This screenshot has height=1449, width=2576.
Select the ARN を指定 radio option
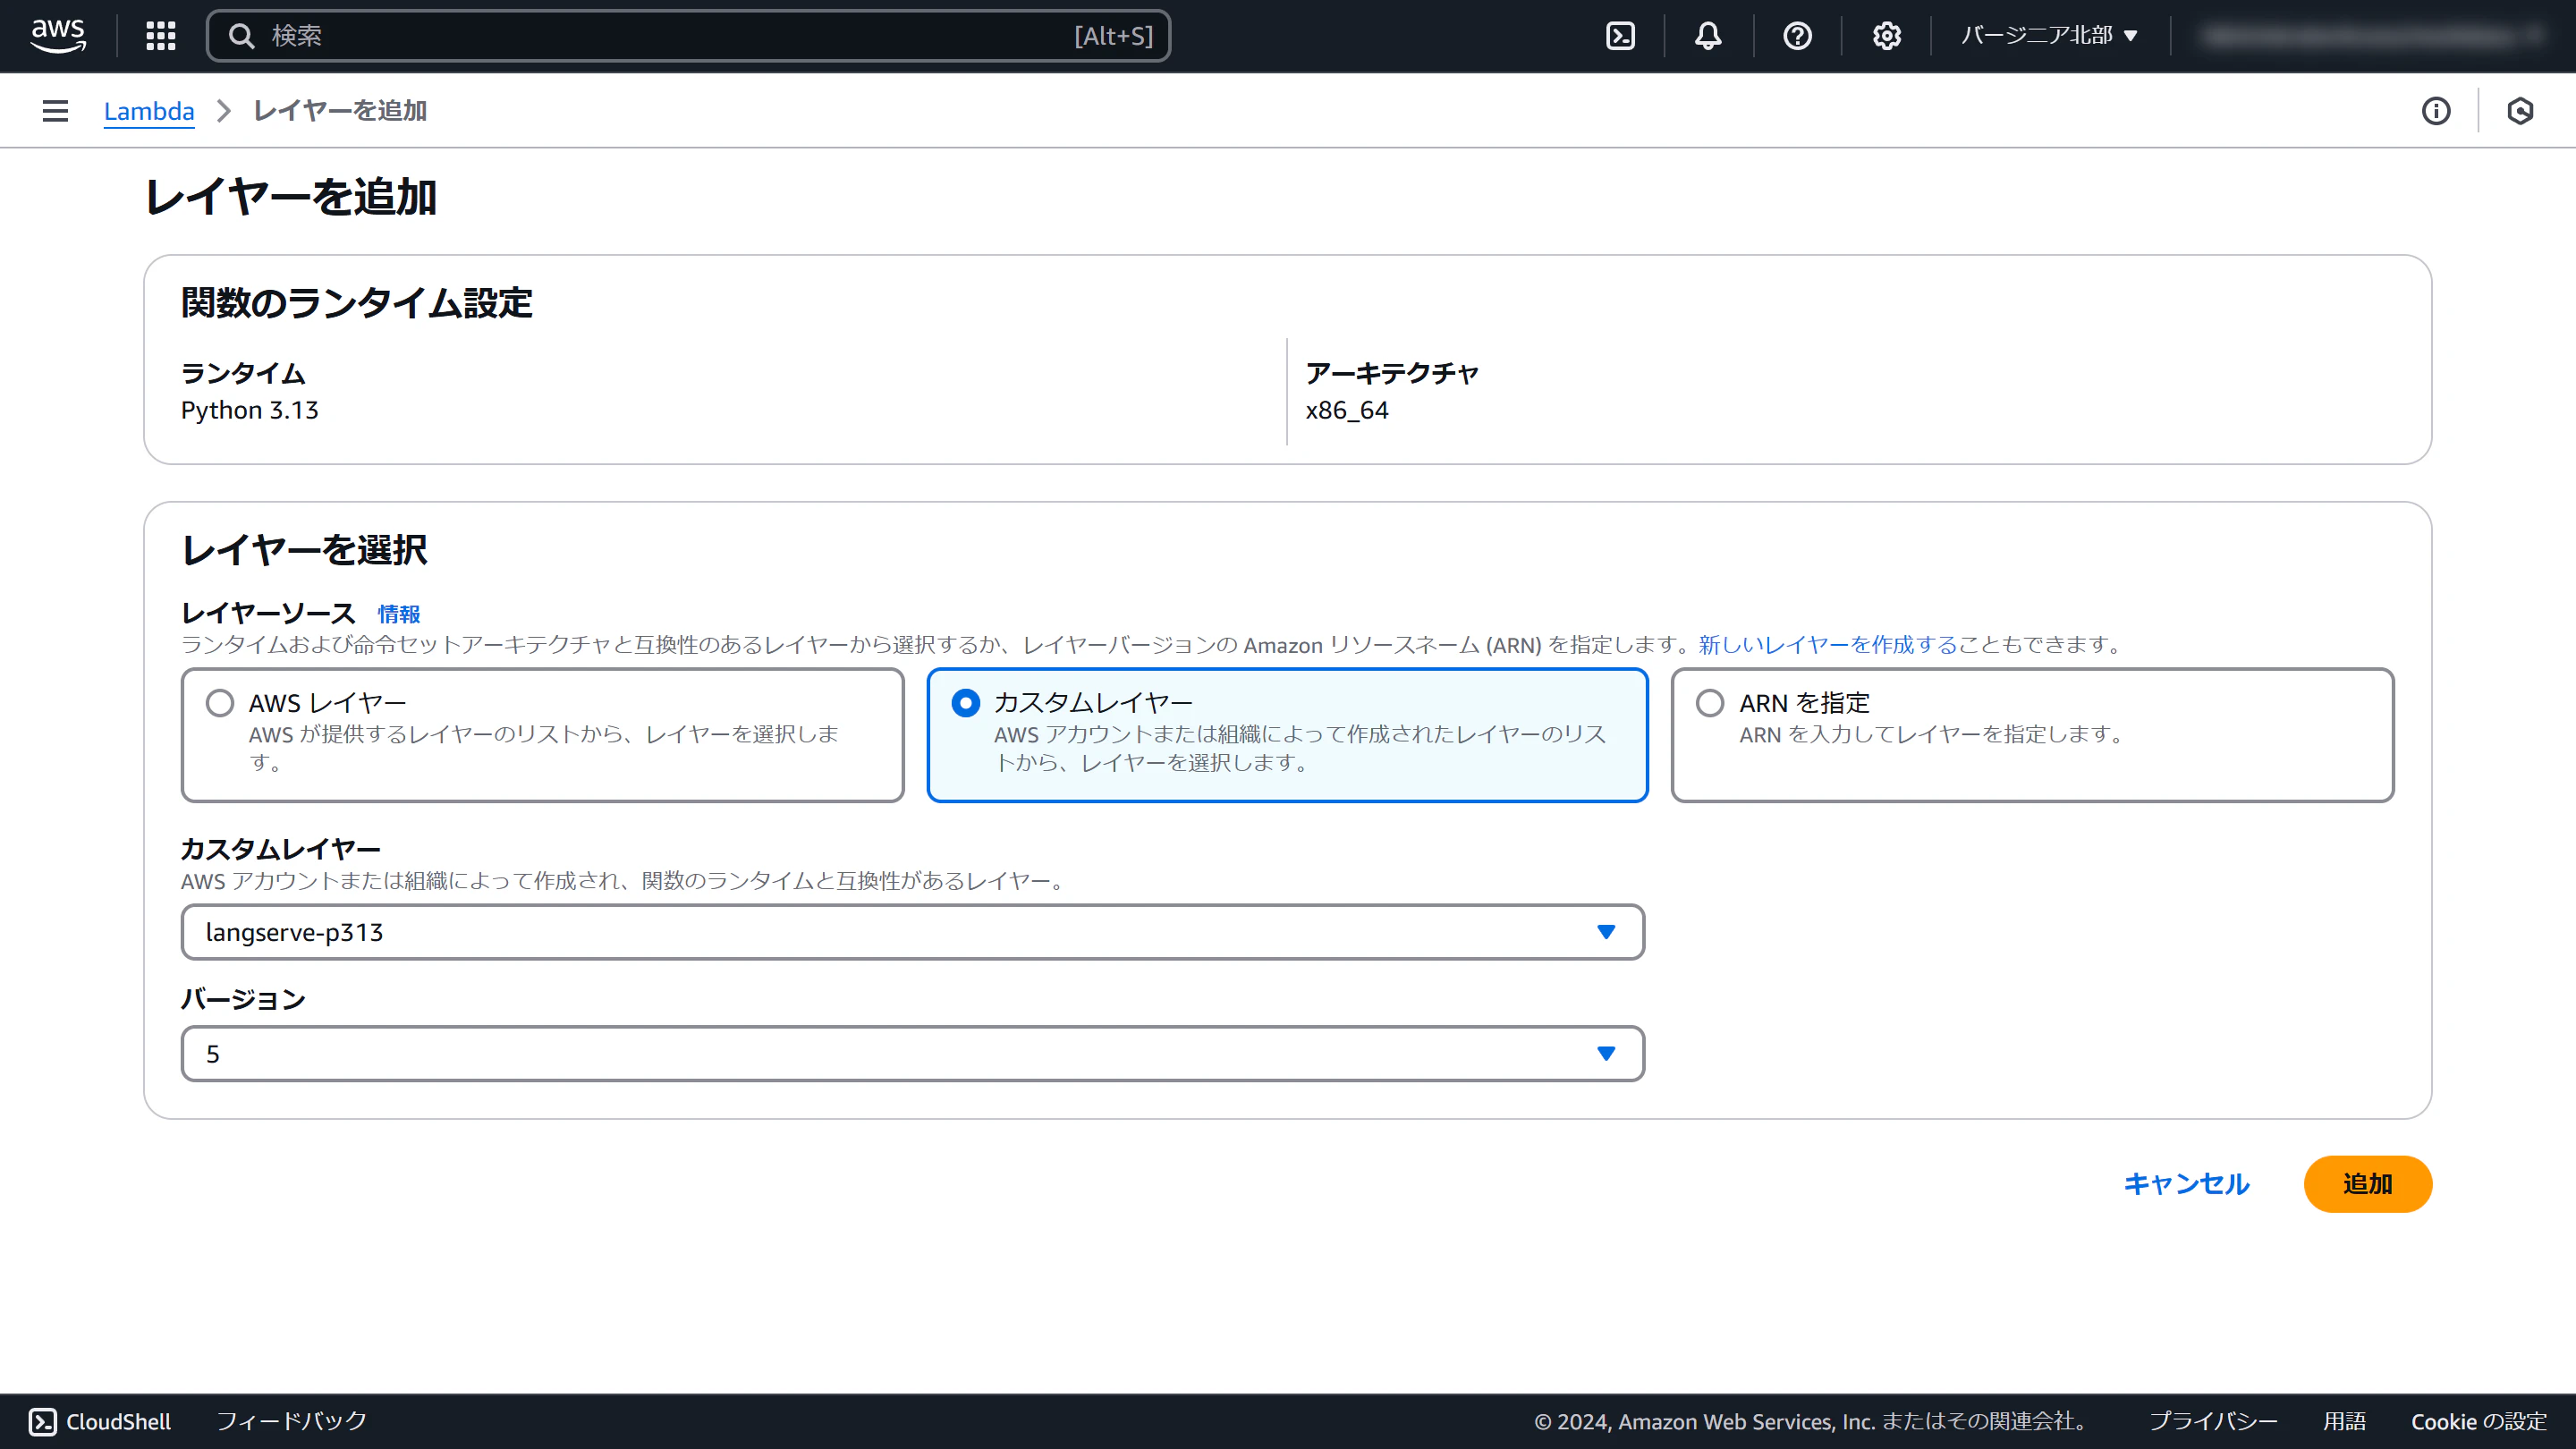pos(1710,703)
